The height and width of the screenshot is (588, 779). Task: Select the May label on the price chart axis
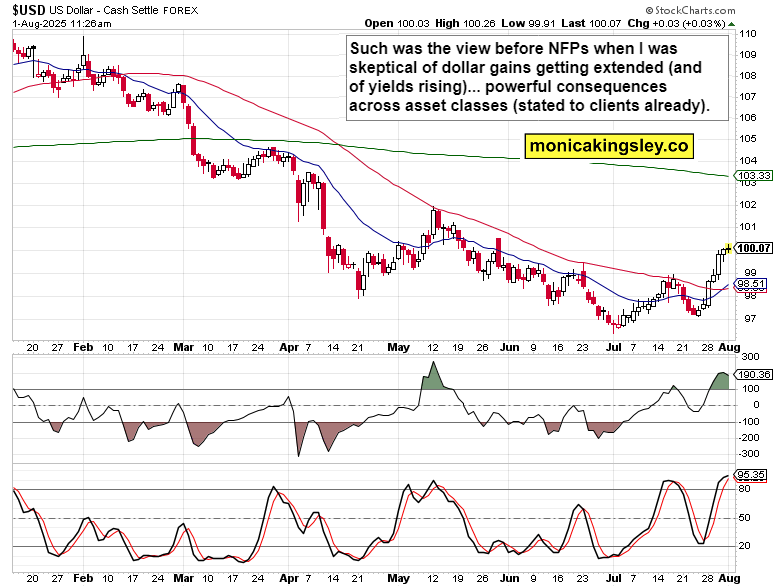(399, 348)
